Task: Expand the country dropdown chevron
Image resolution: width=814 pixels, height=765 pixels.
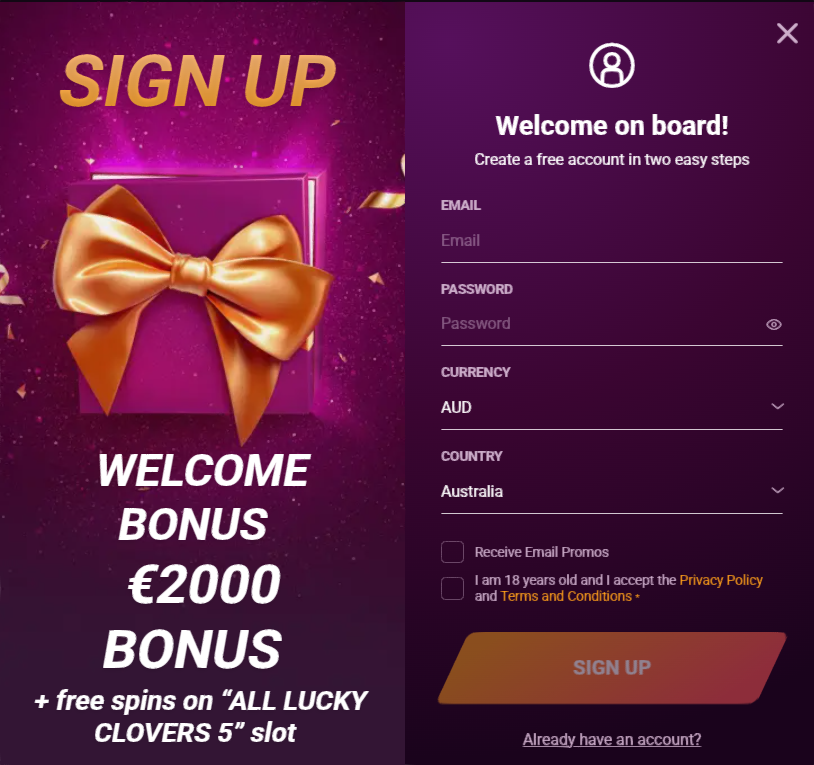Action: [777, 490]
